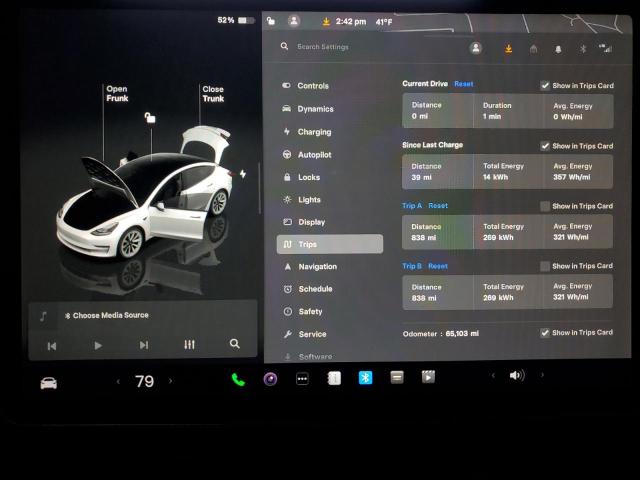
Task: Search media with the magnifier icon
Action: (x=235, y=344)
